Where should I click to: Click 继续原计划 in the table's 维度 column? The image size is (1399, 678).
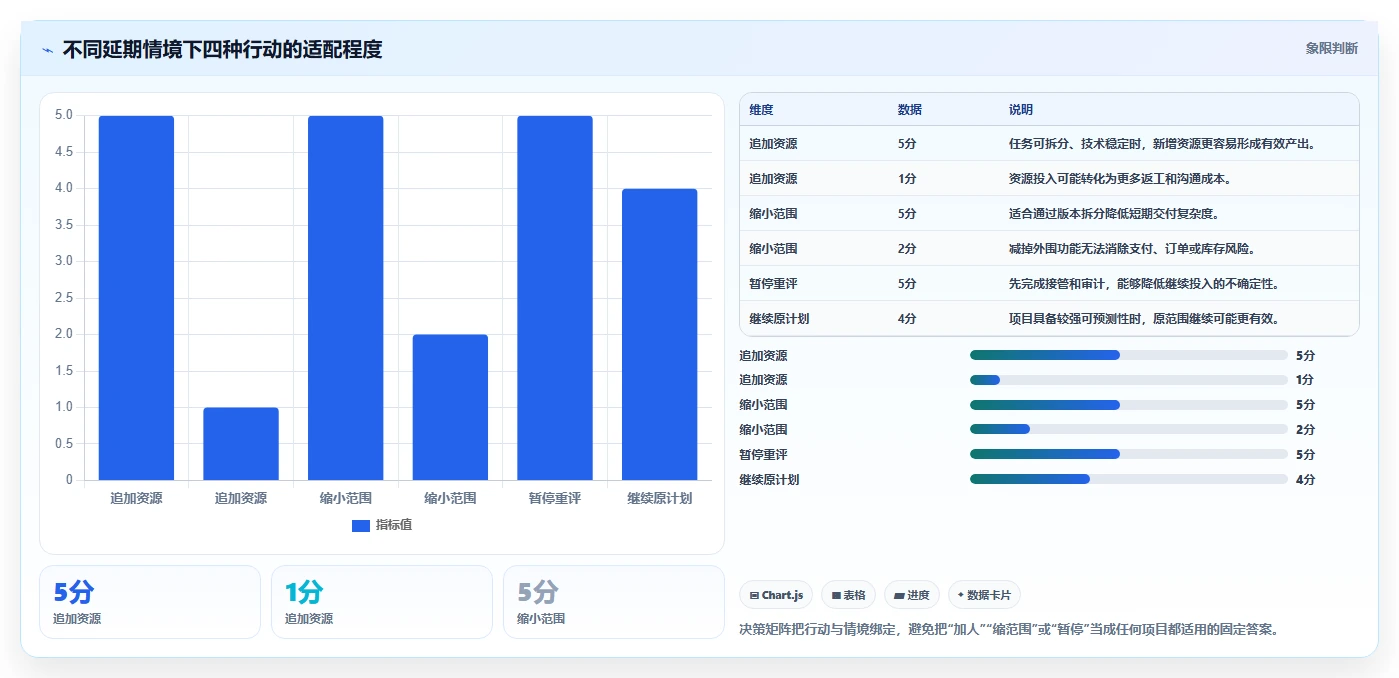tap(779, 319)
